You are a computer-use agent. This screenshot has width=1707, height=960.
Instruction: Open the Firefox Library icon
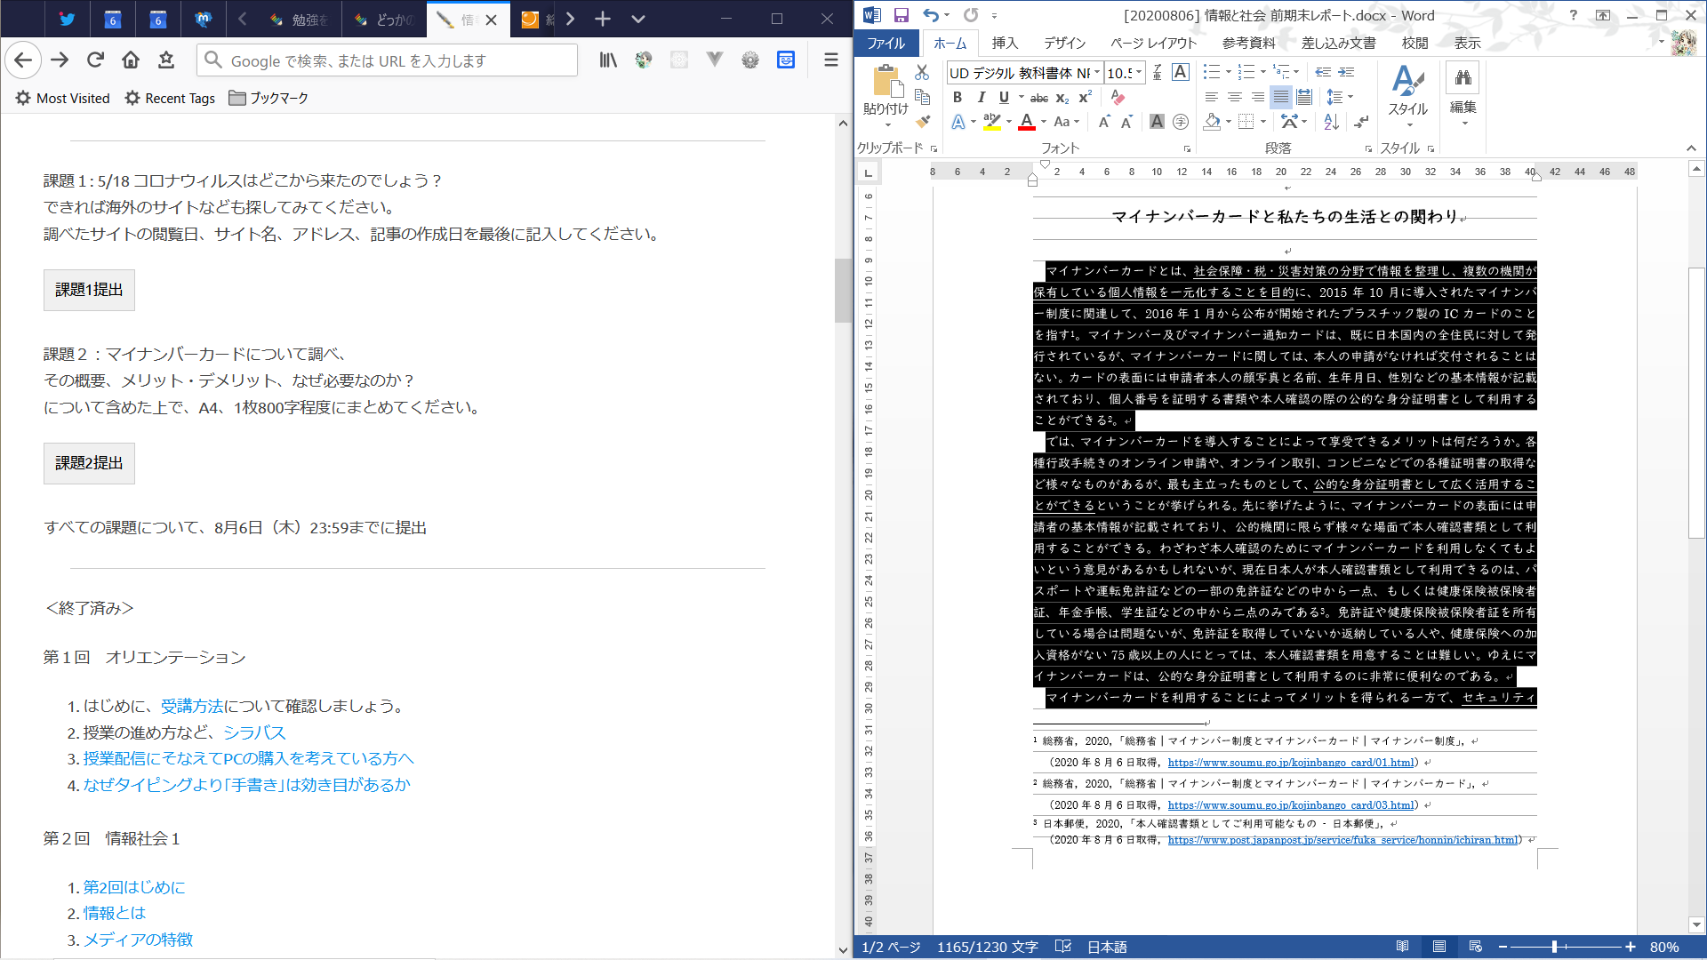pyautogui.click(x=608, y=60)
